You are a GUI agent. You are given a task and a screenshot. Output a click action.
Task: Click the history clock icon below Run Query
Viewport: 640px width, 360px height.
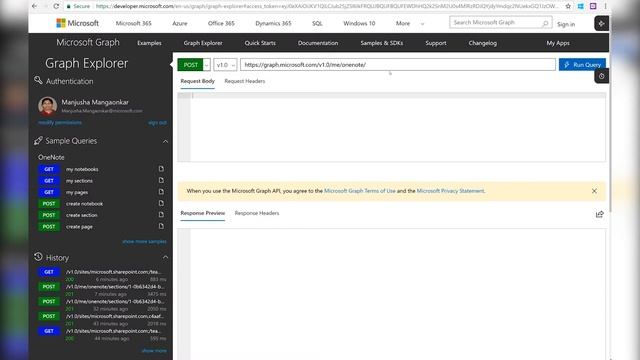601,76
